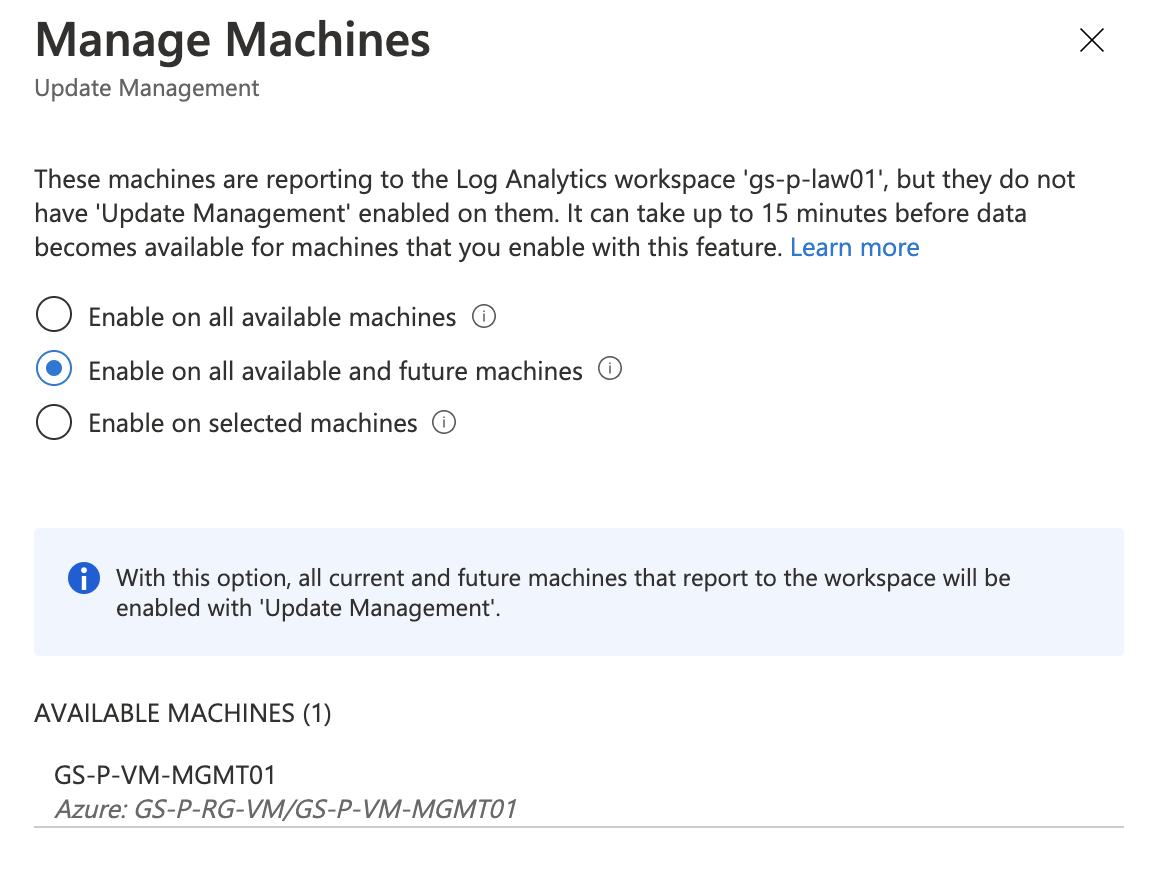Click the 'Update Management' subtitle label
Image resolution: width=1160 pixels, height=884 pixels.
[146, 88]
